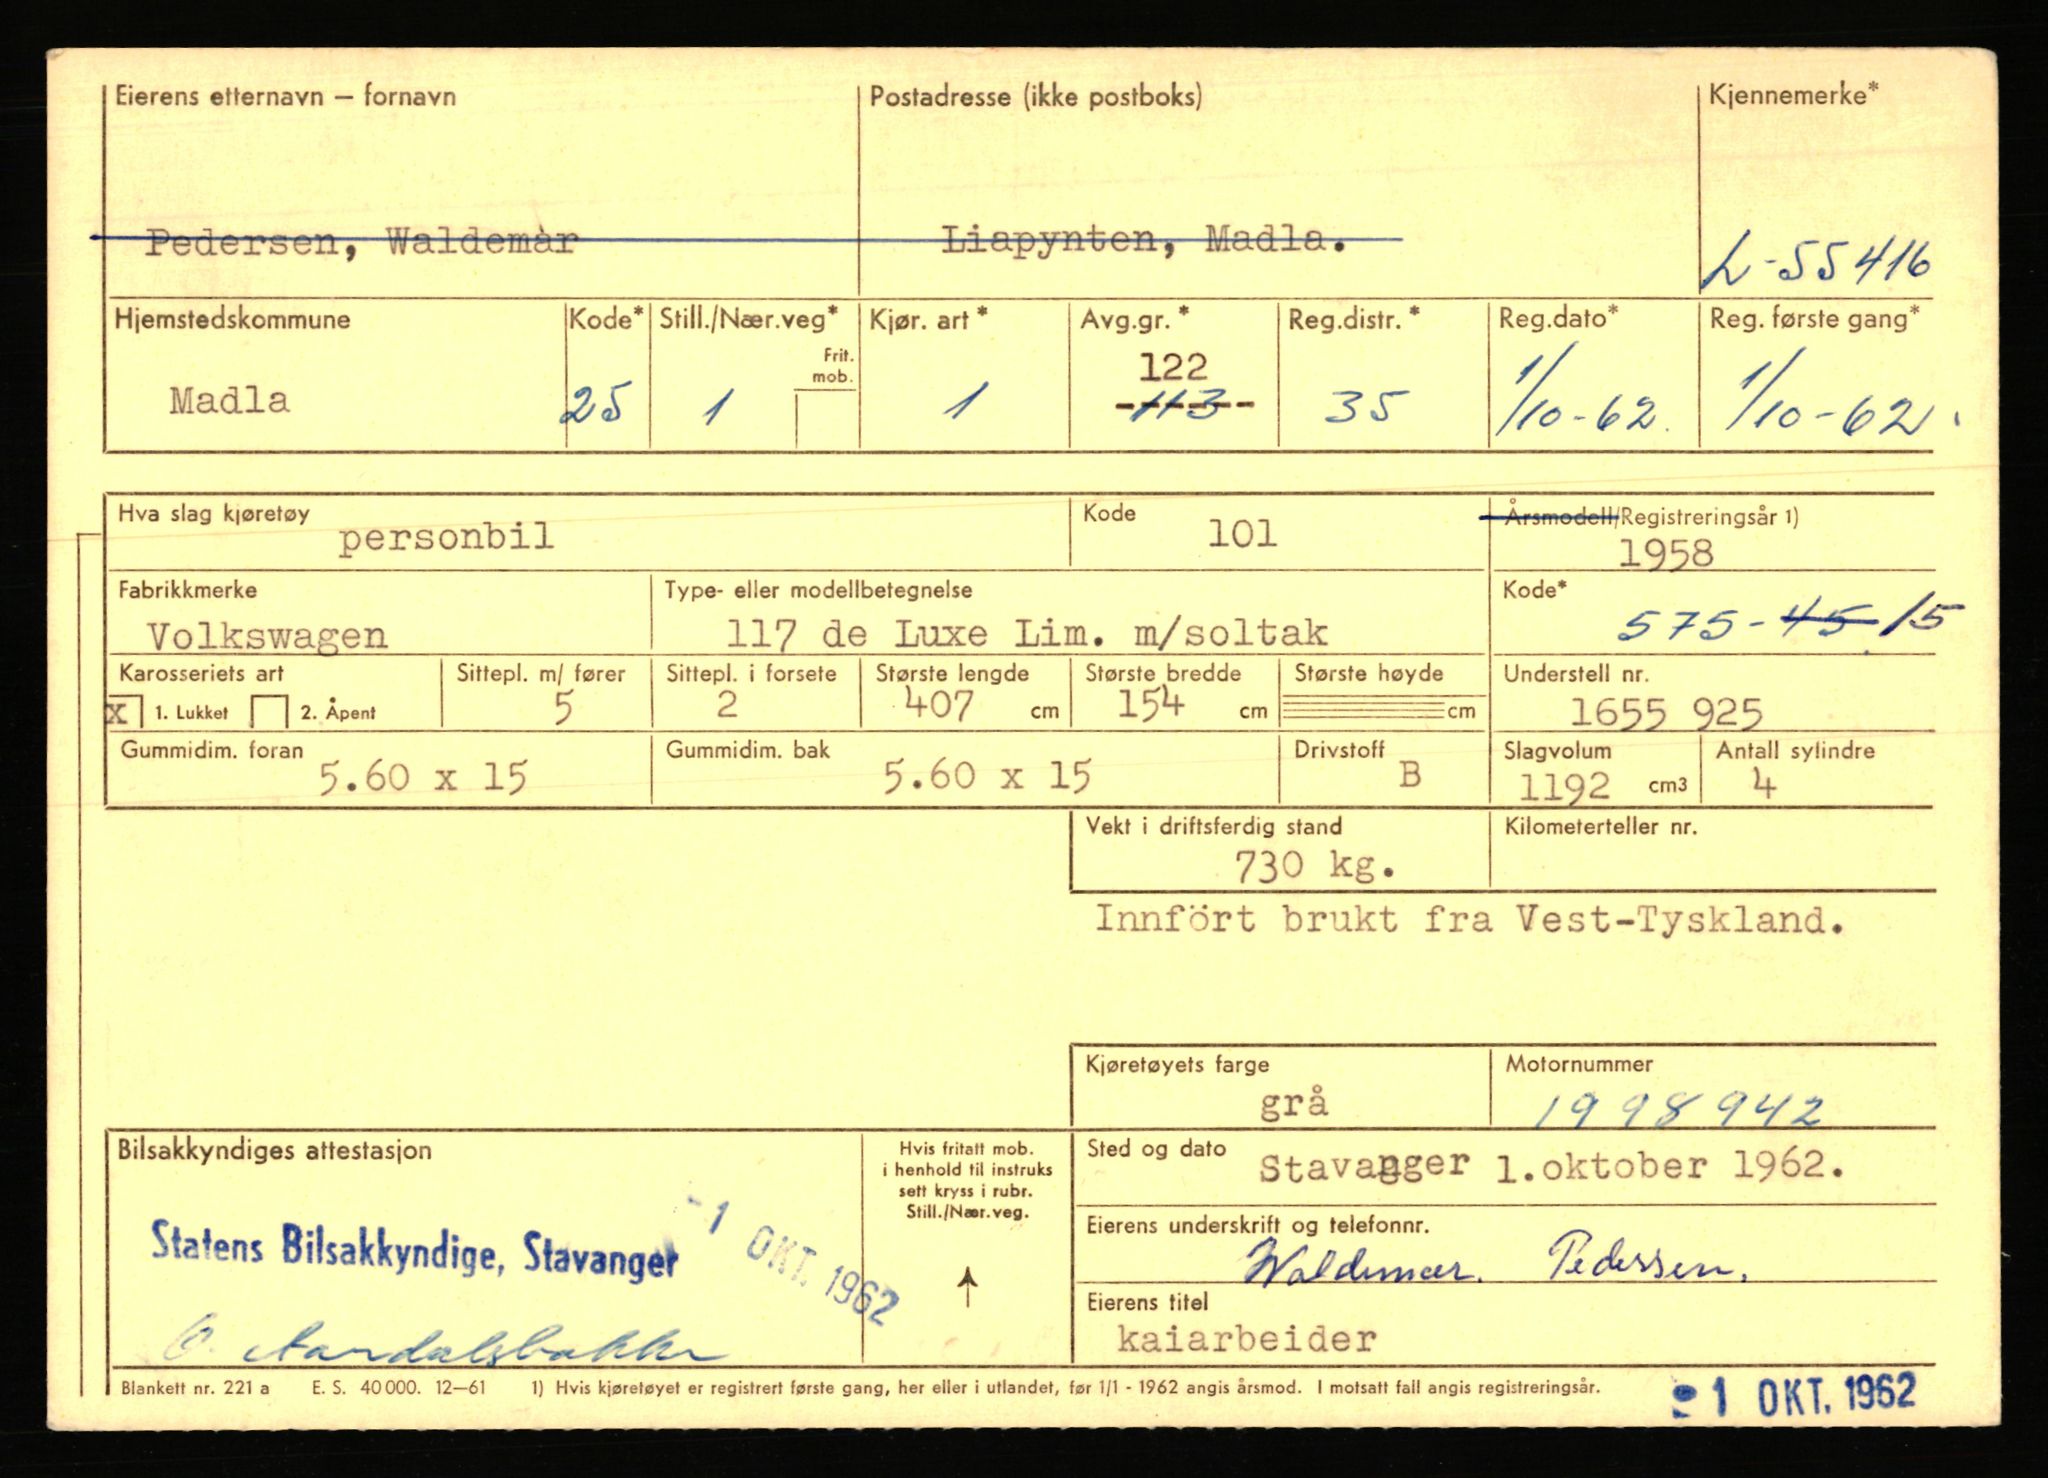Screen dimensions: 2048x1478
Task: Click the cylinder count '4'
Action: point(1763,783)
